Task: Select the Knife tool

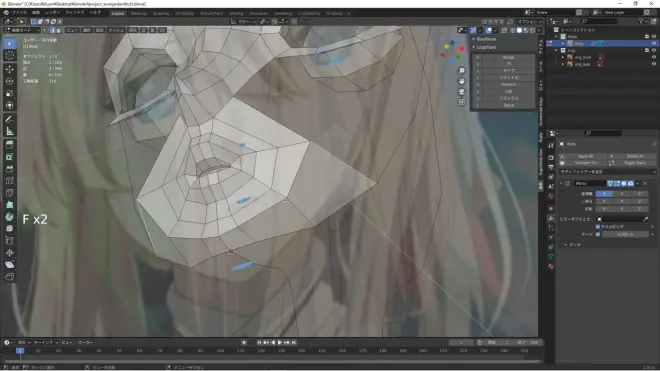Action: tap(10, 193)
